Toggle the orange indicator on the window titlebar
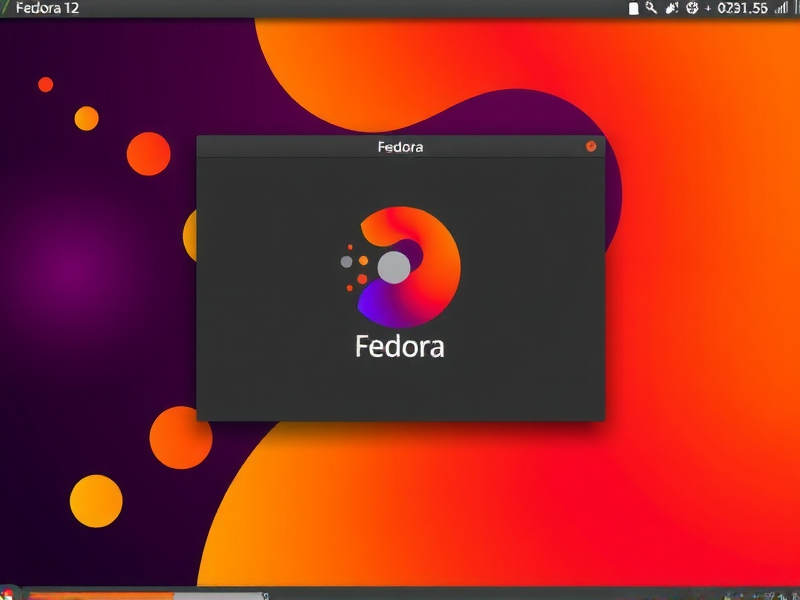This screenshot has width=800, height=600. click(590, 146)
